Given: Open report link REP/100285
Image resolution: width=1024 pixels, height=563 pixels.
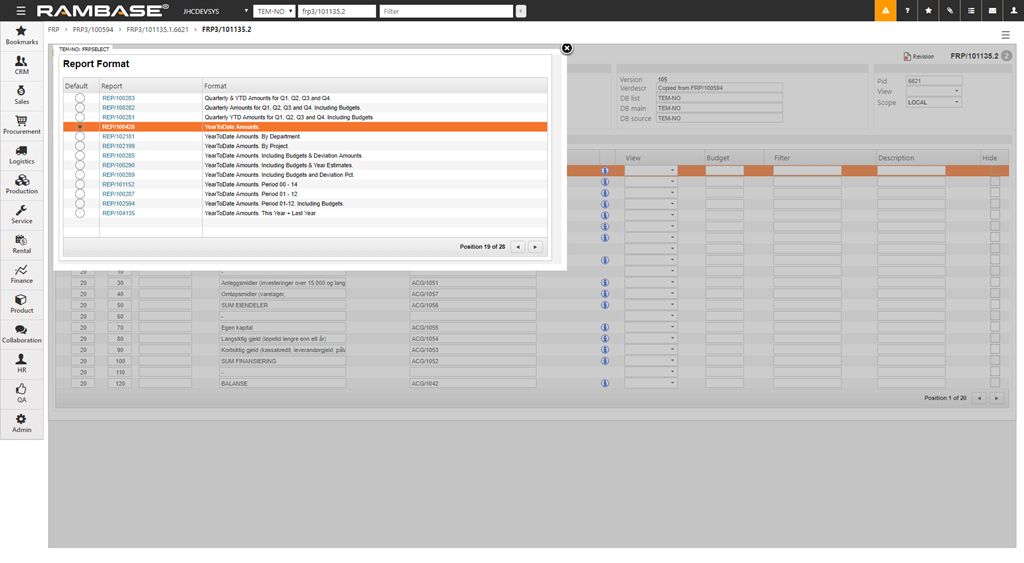Looking at the screenshot, I should pos(118,156).
